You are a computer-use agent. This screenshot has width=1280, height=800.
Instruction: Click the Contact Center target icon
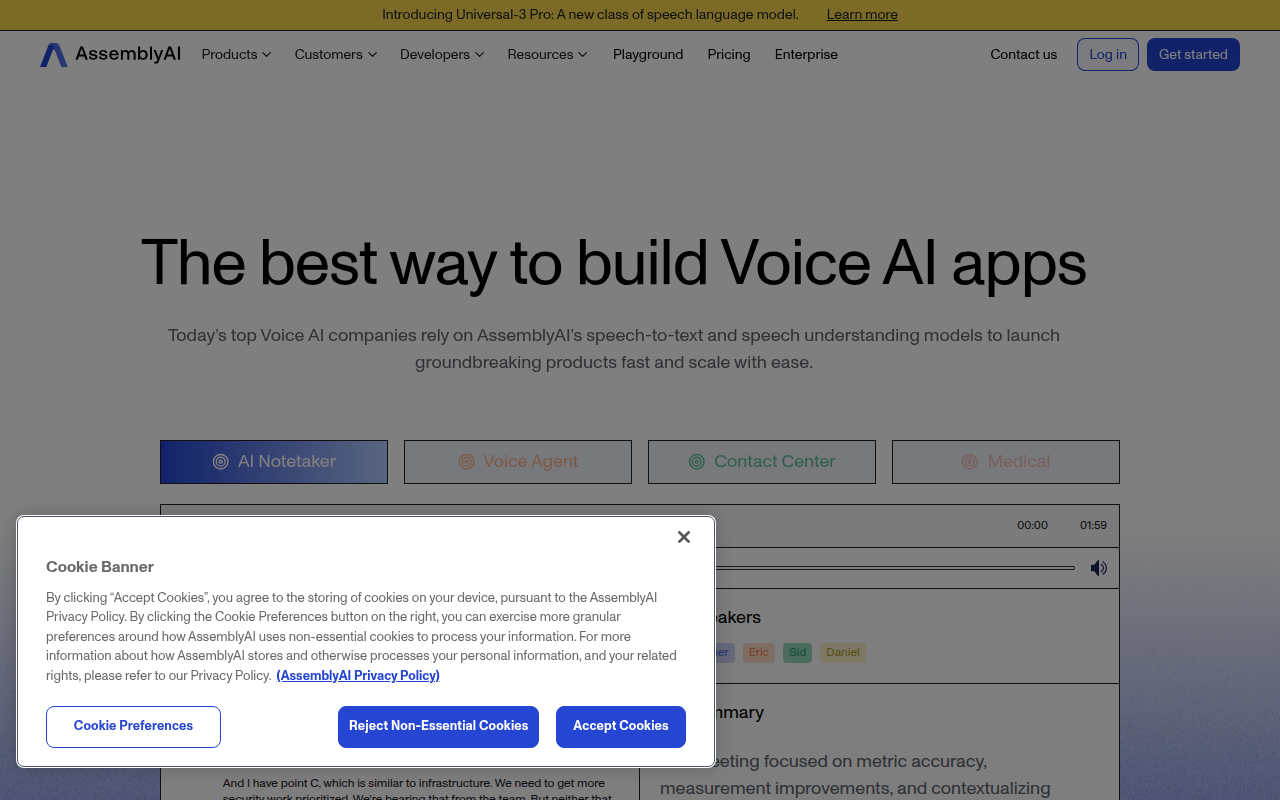(x=695, y=461)
